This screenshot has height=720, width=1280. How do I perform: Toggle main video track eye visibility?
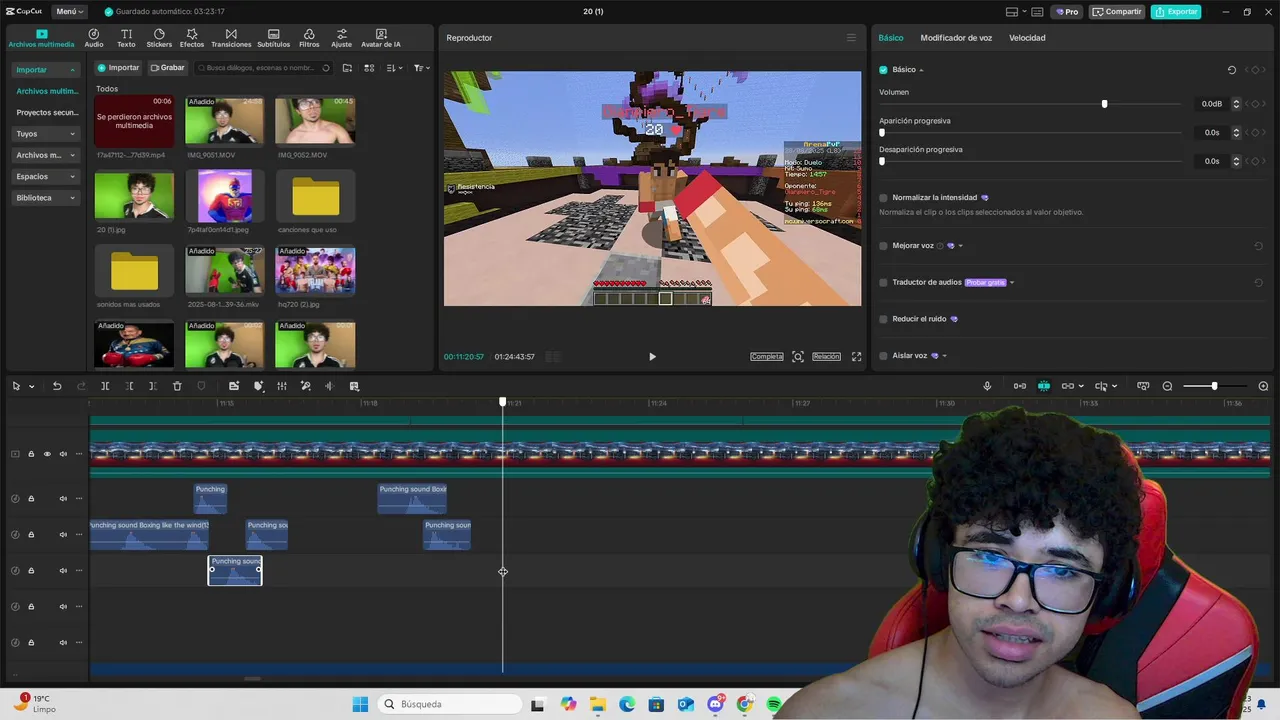(47, 454)
